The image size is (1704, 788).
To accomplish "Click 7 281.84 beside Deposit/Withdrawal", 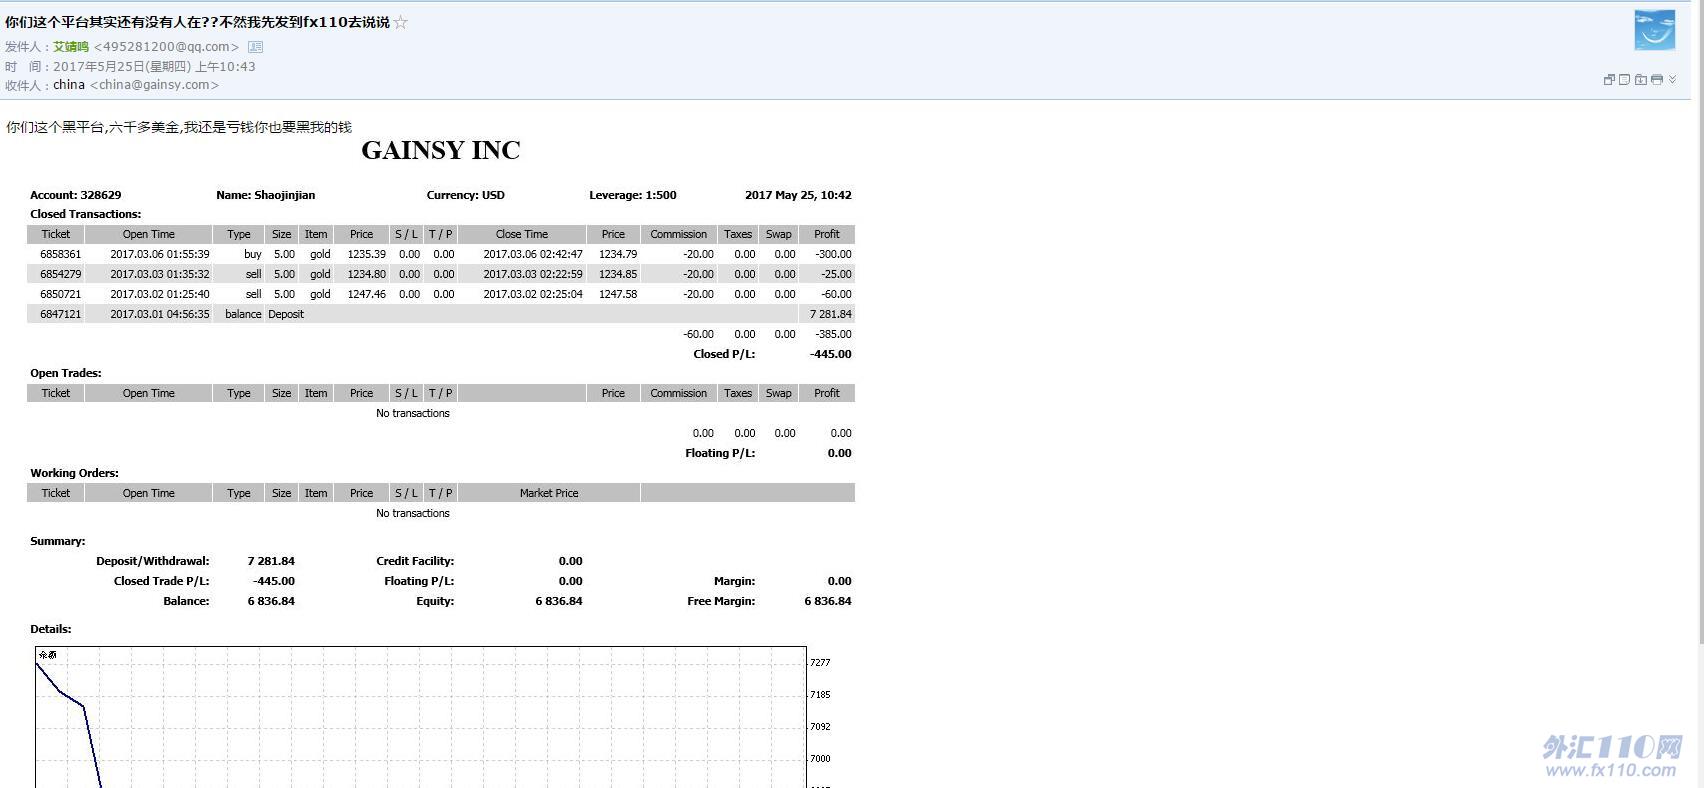I will [x=271, y=561].
